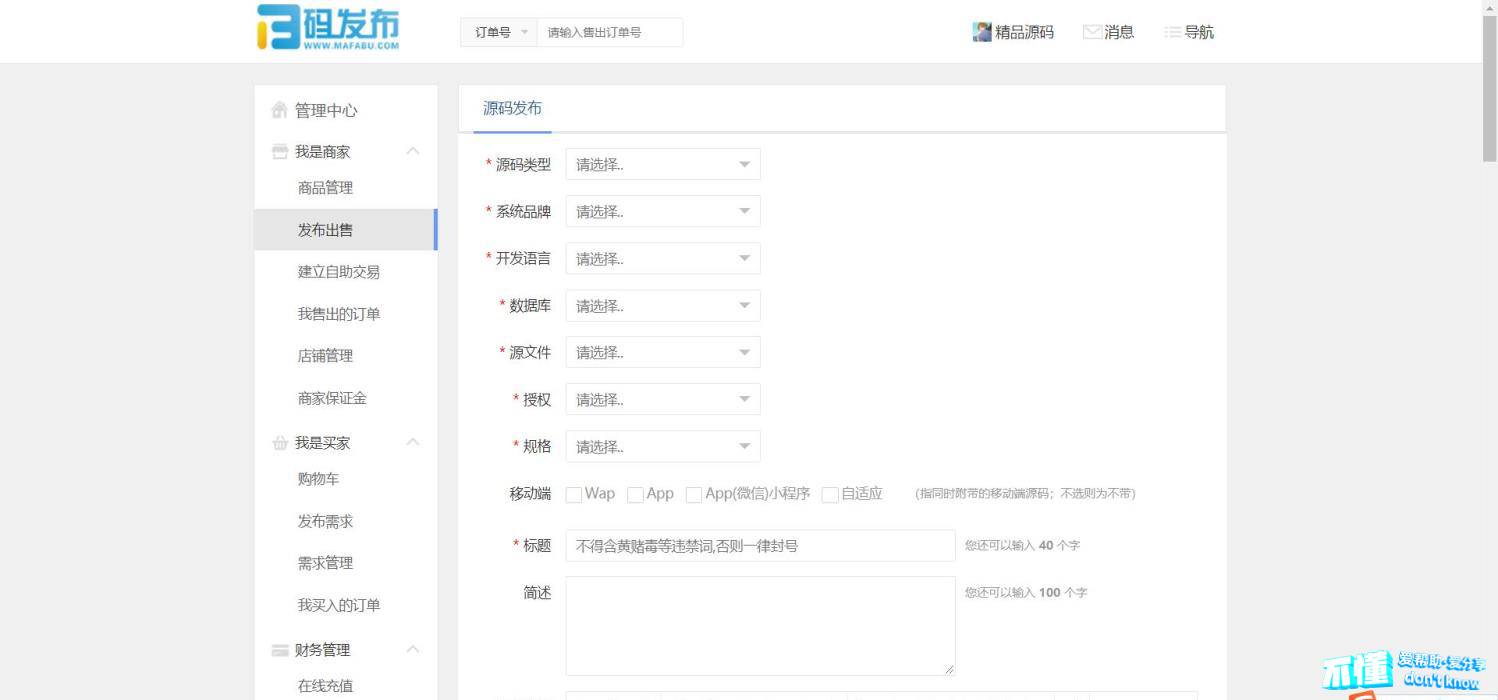Viewport: 1498px width, 700px height.
Task: Click the Mafabu site logo
Action: [x=328, y=28]
